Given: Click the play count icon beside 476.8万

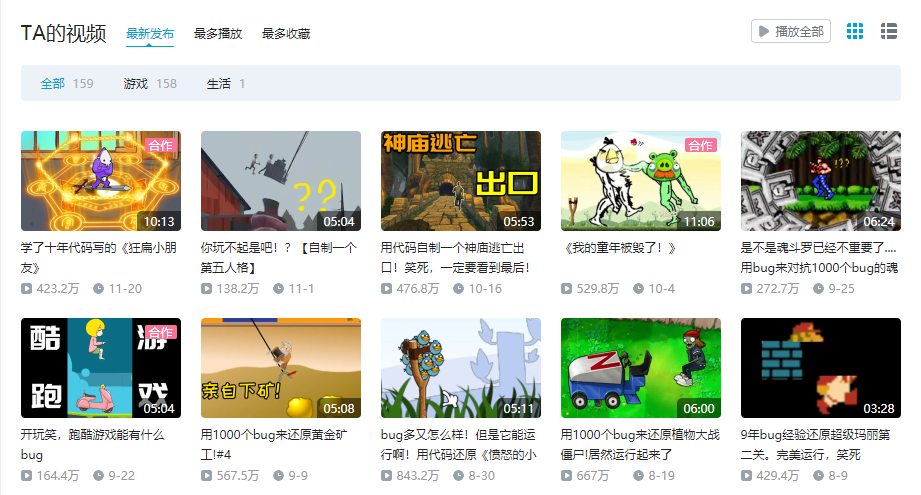Looking at the screenshot, I should (x=386, y=288).
